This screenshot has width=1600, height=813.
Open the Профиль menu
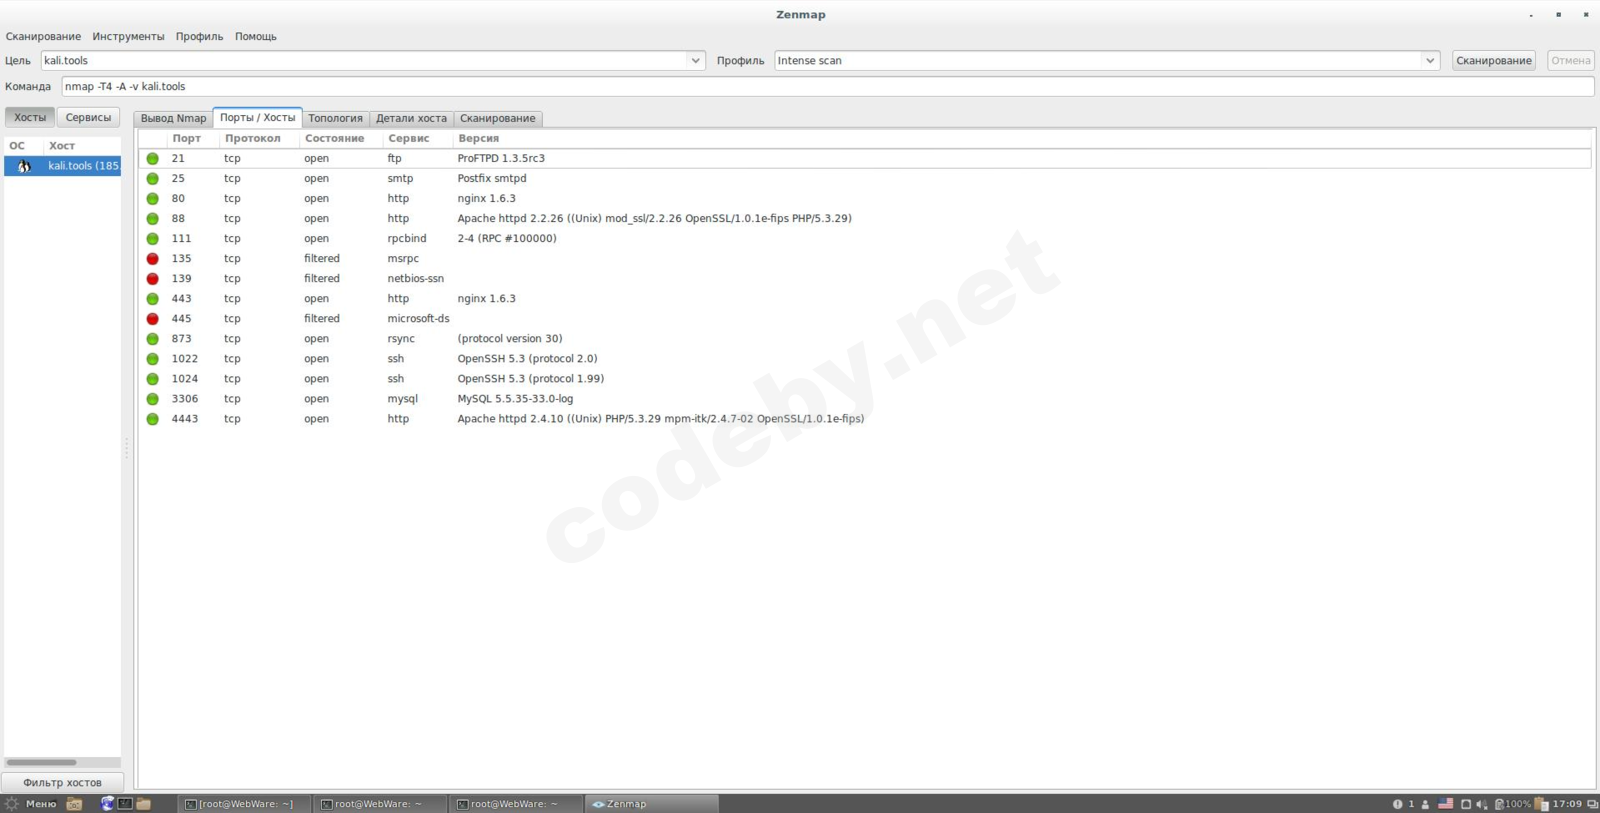click(x=199, y=36)
